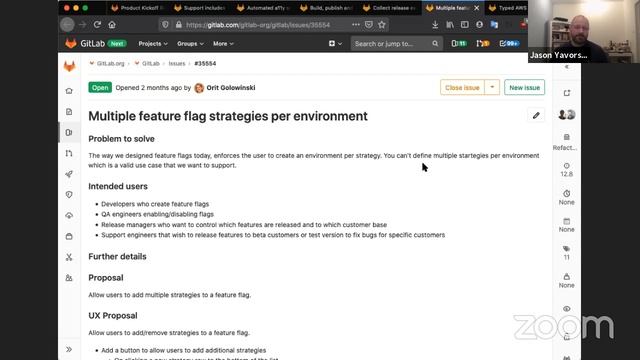Open Members icon in left sidebar
Viewport: 640px width, 360px height.
(69, 278)
